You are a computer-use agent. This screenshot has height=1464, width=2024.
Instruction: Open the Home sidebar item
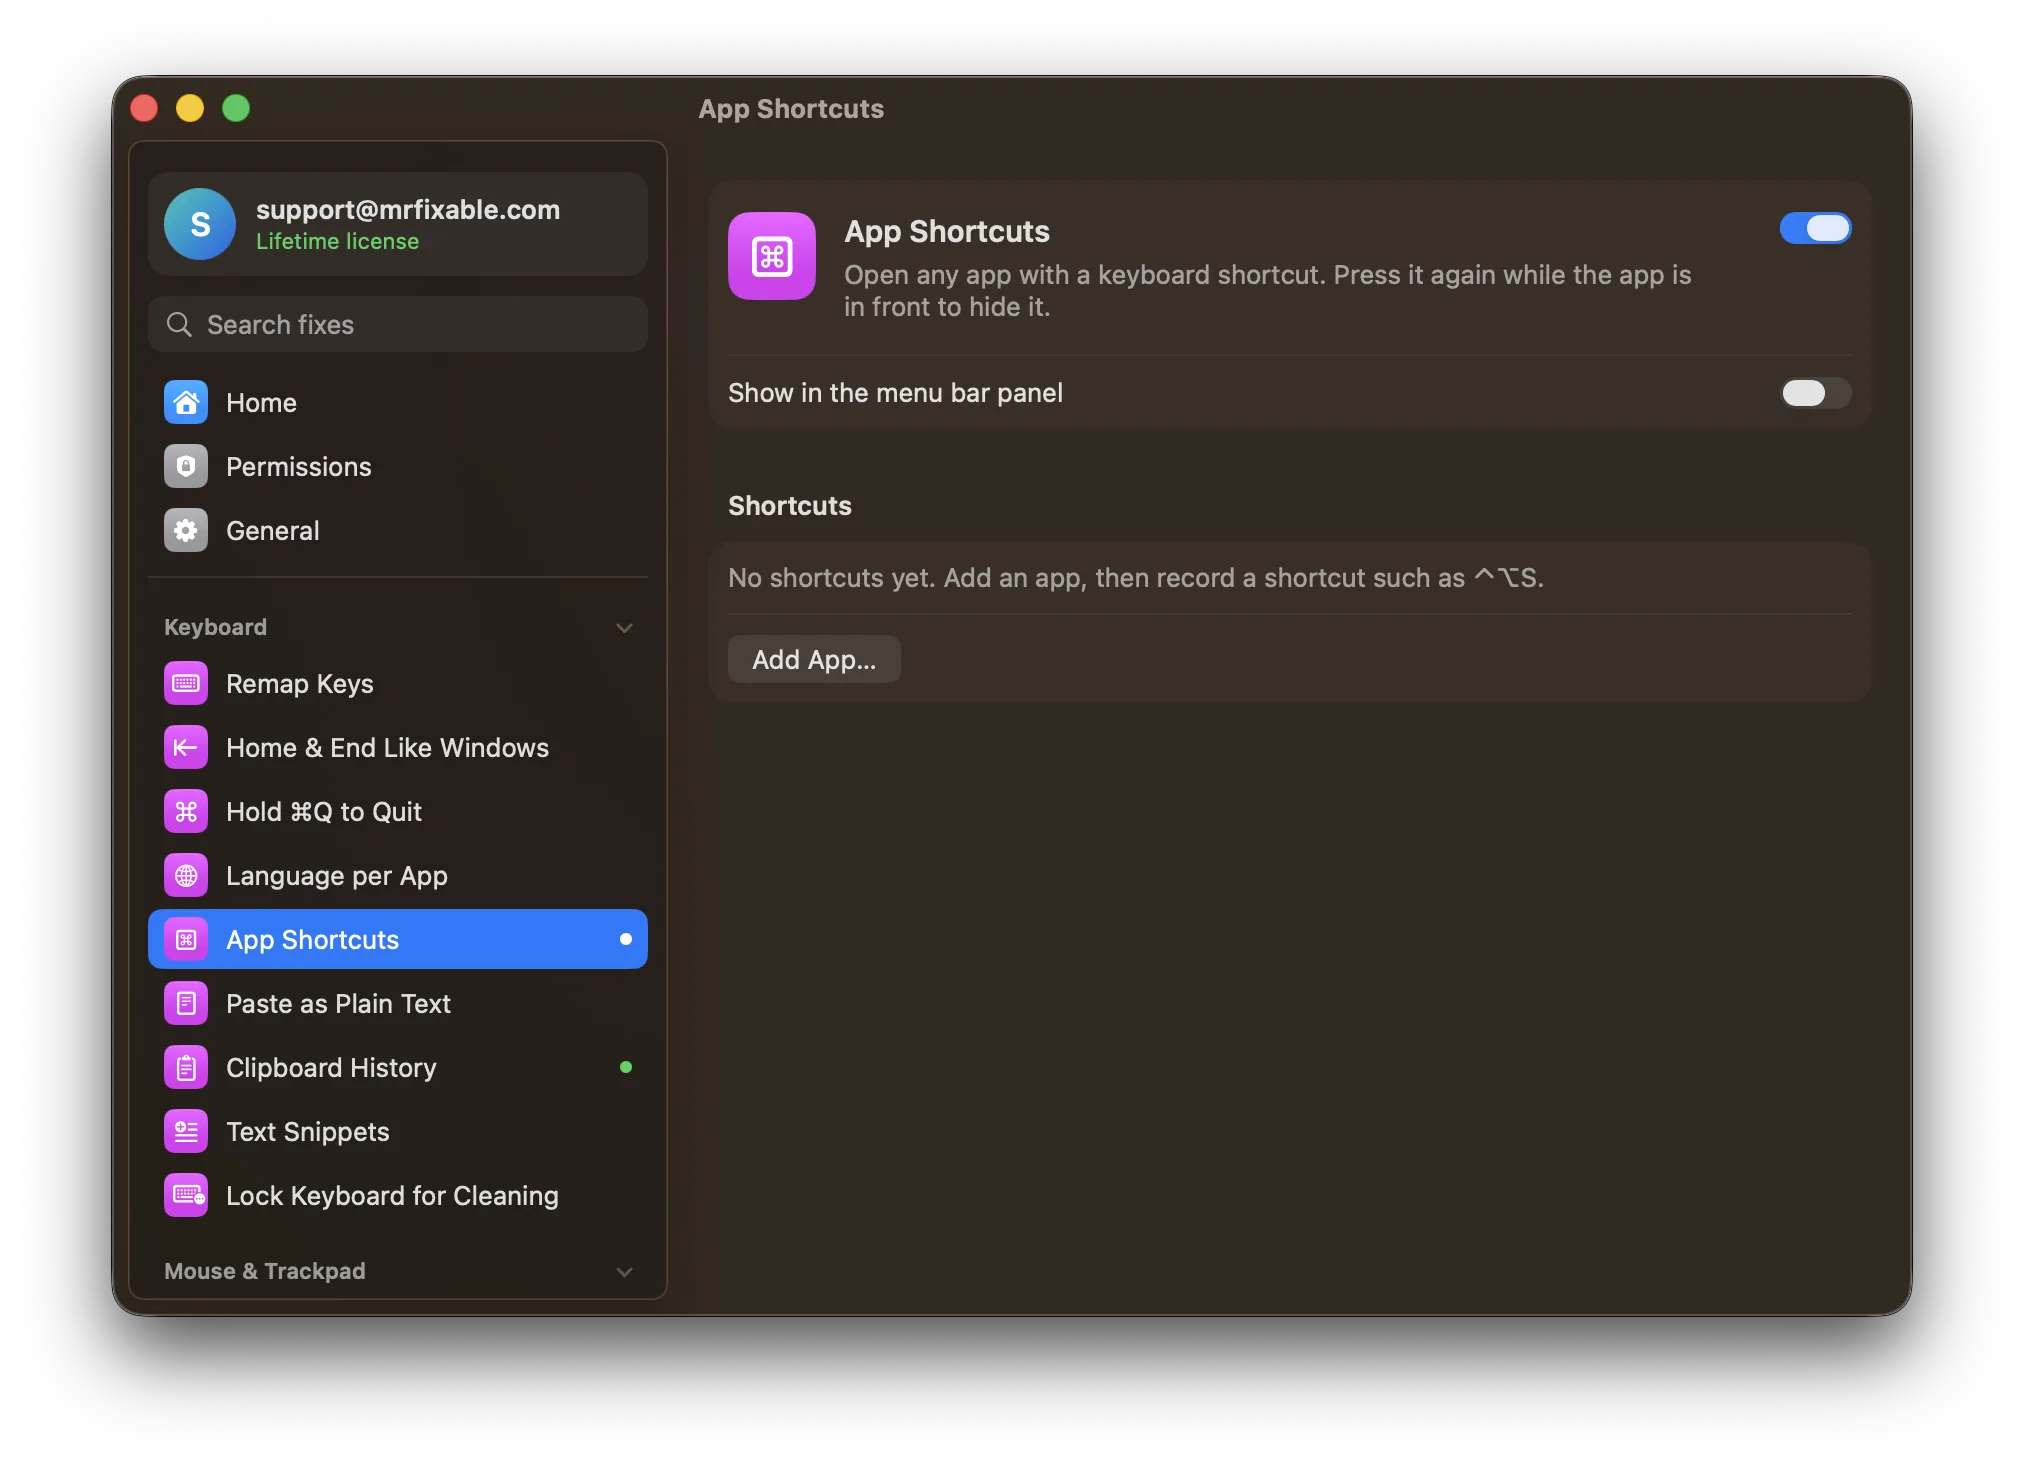[398, 403]
